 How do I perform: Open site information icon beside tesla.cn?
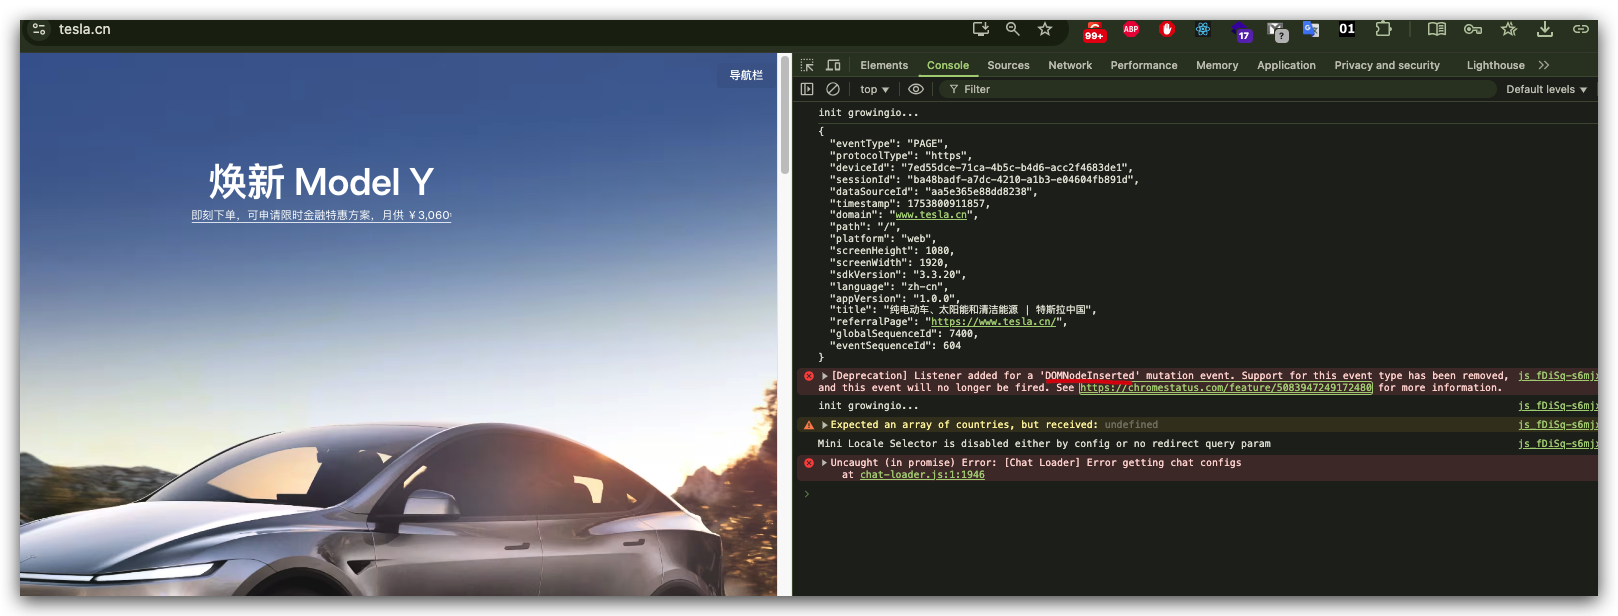(x=39, y=29)
